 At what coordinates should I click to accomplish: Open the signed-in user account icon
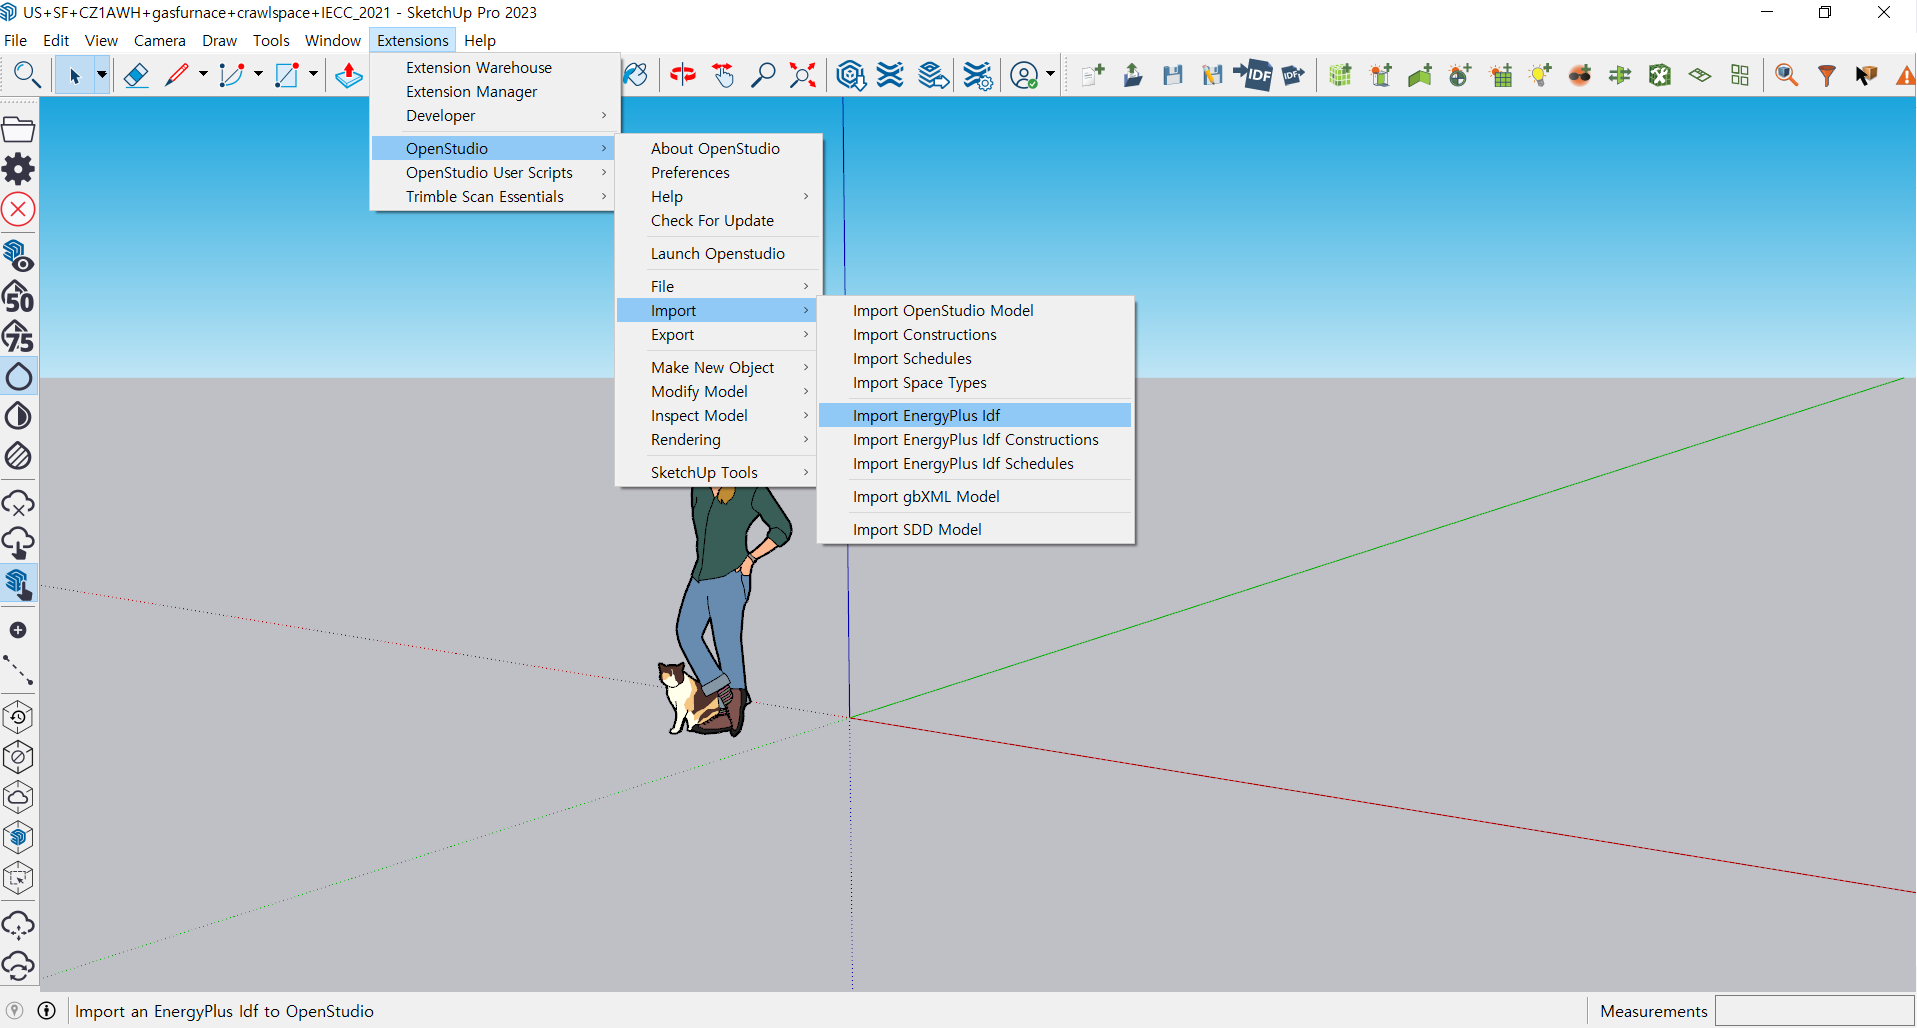(x=1024, y=75)
